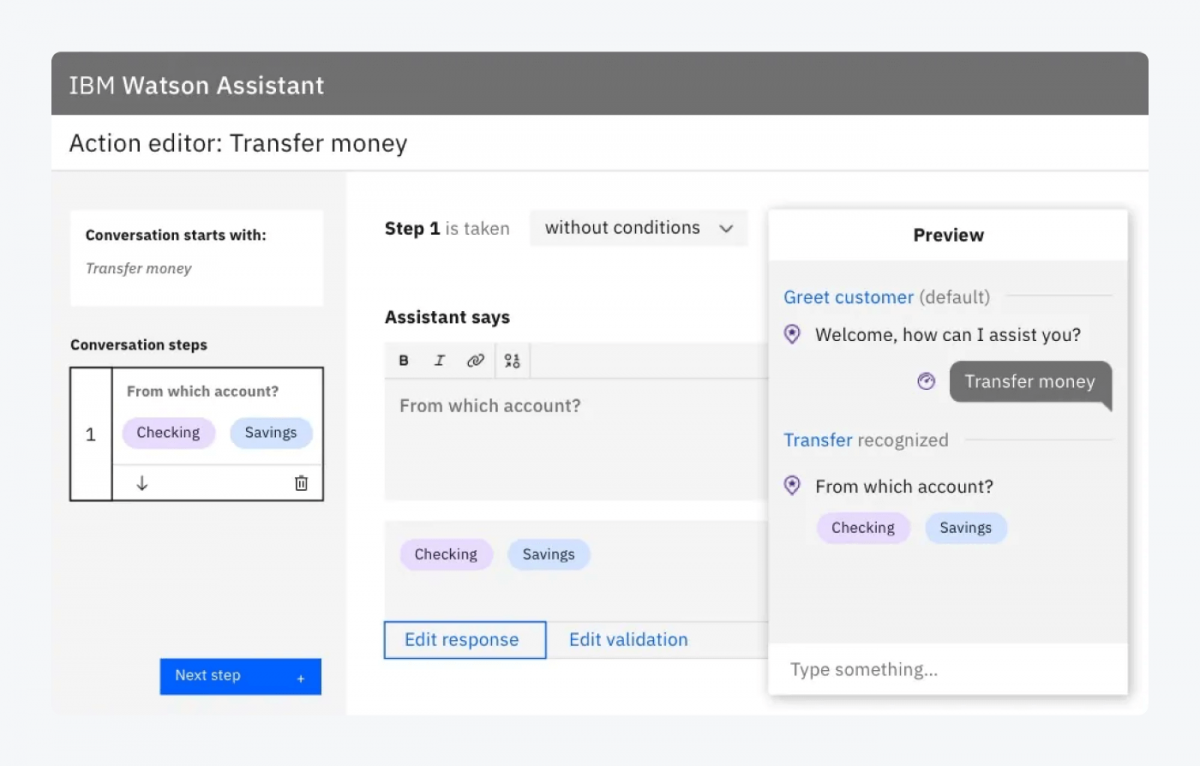
Task: Open the insert variable icon in the toolbar
Action: tap(512, 360)
